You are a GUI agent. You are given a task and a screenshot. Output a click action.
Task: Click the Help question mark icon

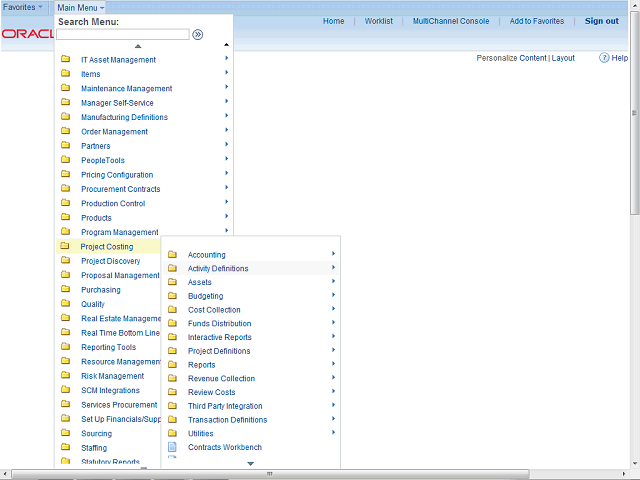coord(605,58)
